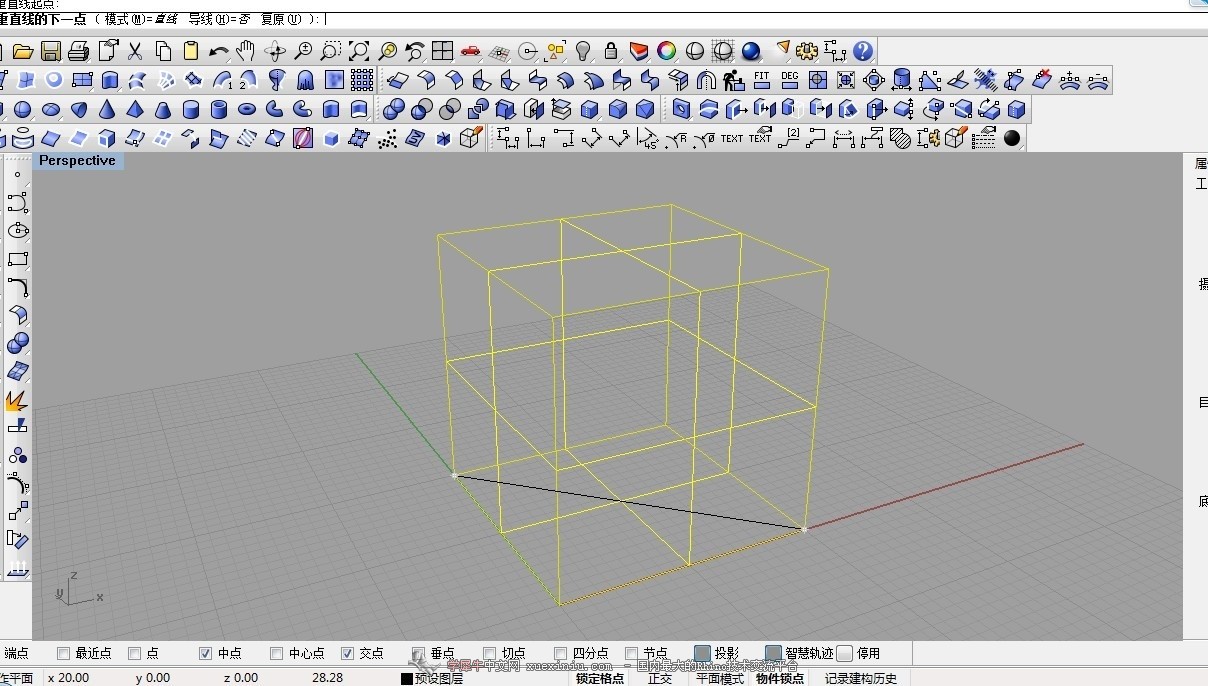
Task: Enable the 点 osnap checkbox
Action: click(135, 654)
